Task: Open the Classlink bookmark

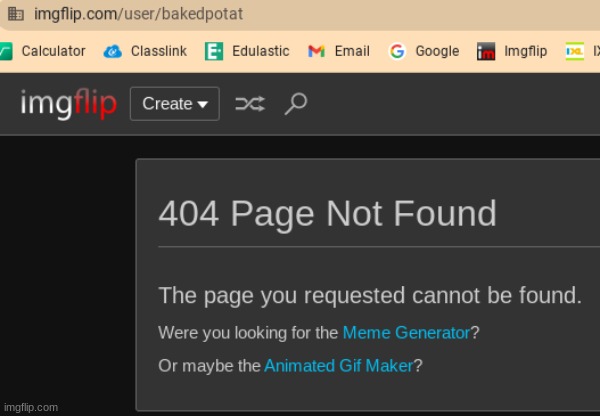Action: (146, 51)
